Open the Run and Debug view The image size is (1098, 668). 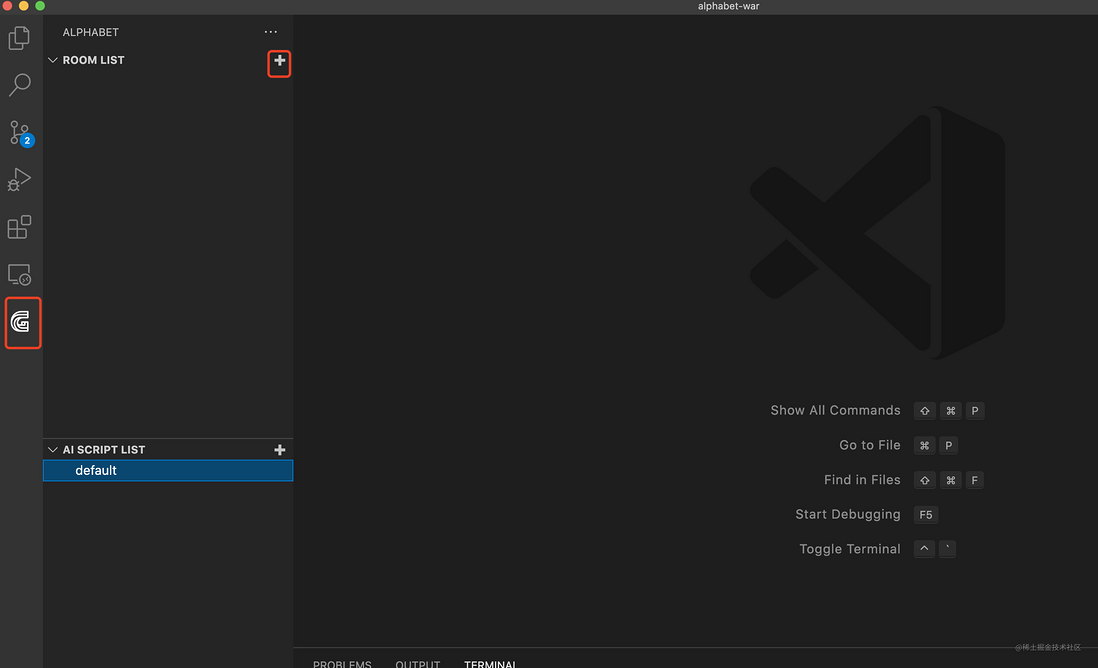point(20,179)
